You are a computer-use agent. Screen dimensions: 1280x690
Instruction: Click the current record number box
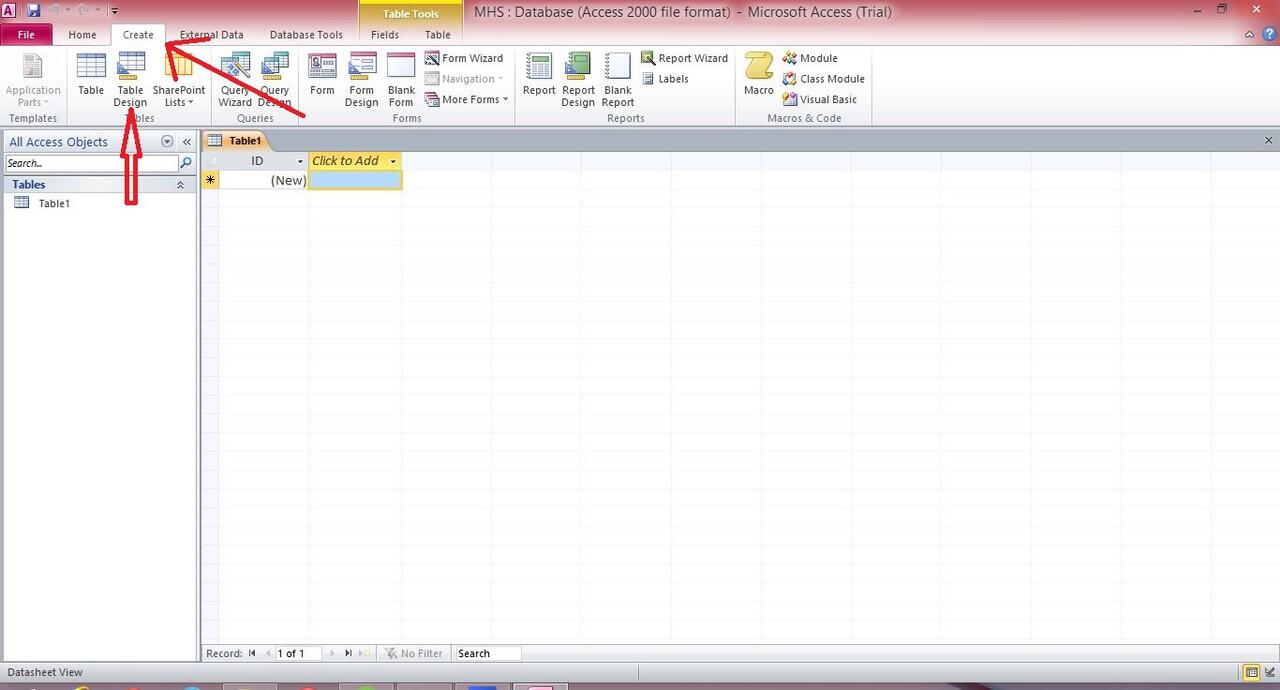point(297,653)
